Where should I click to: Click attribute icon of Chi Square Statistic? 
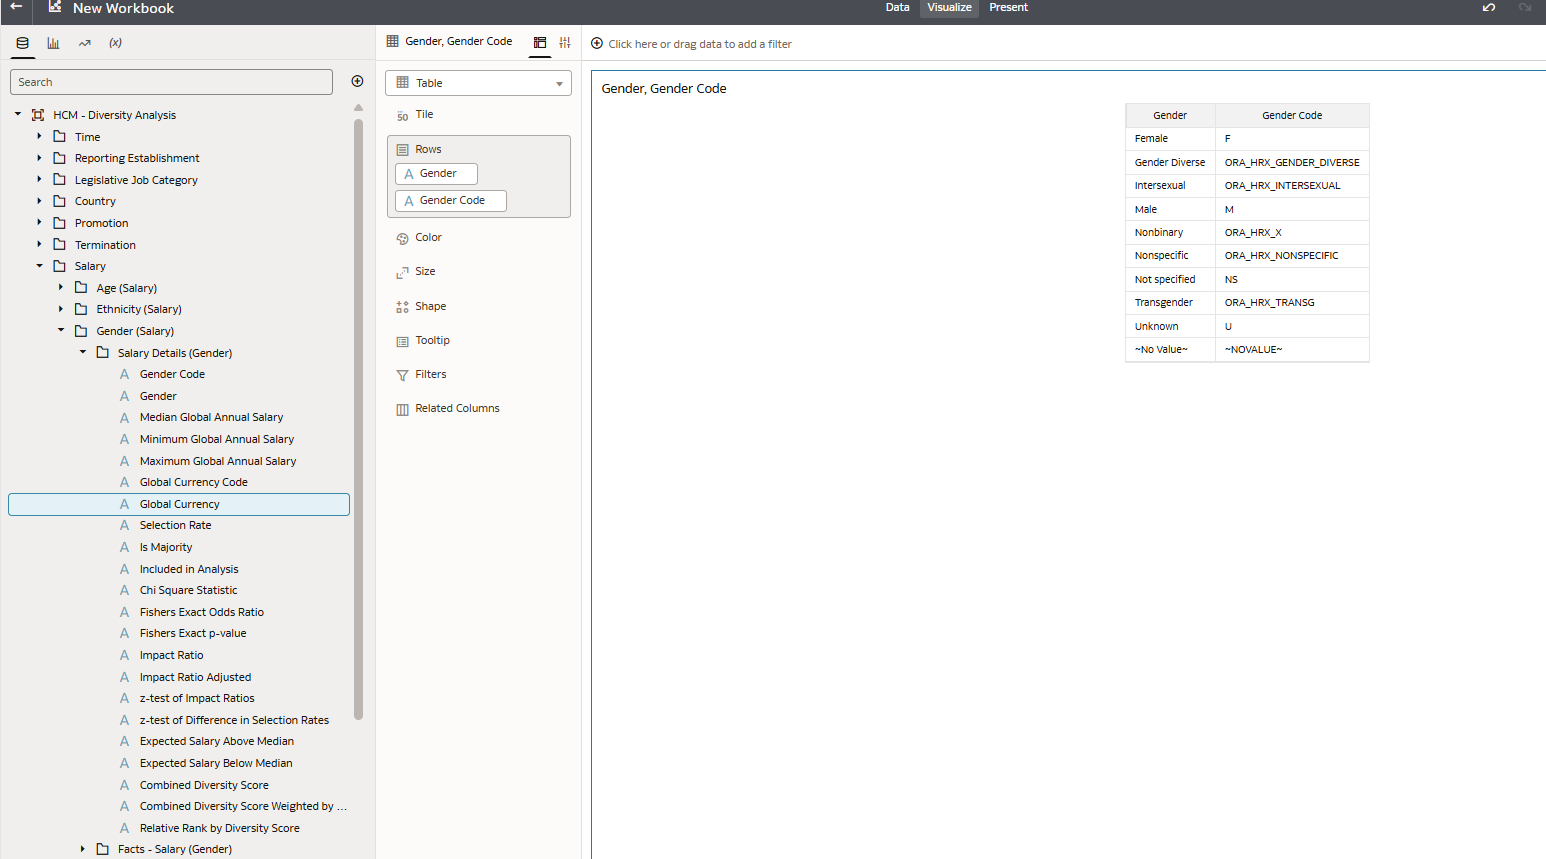124,590
